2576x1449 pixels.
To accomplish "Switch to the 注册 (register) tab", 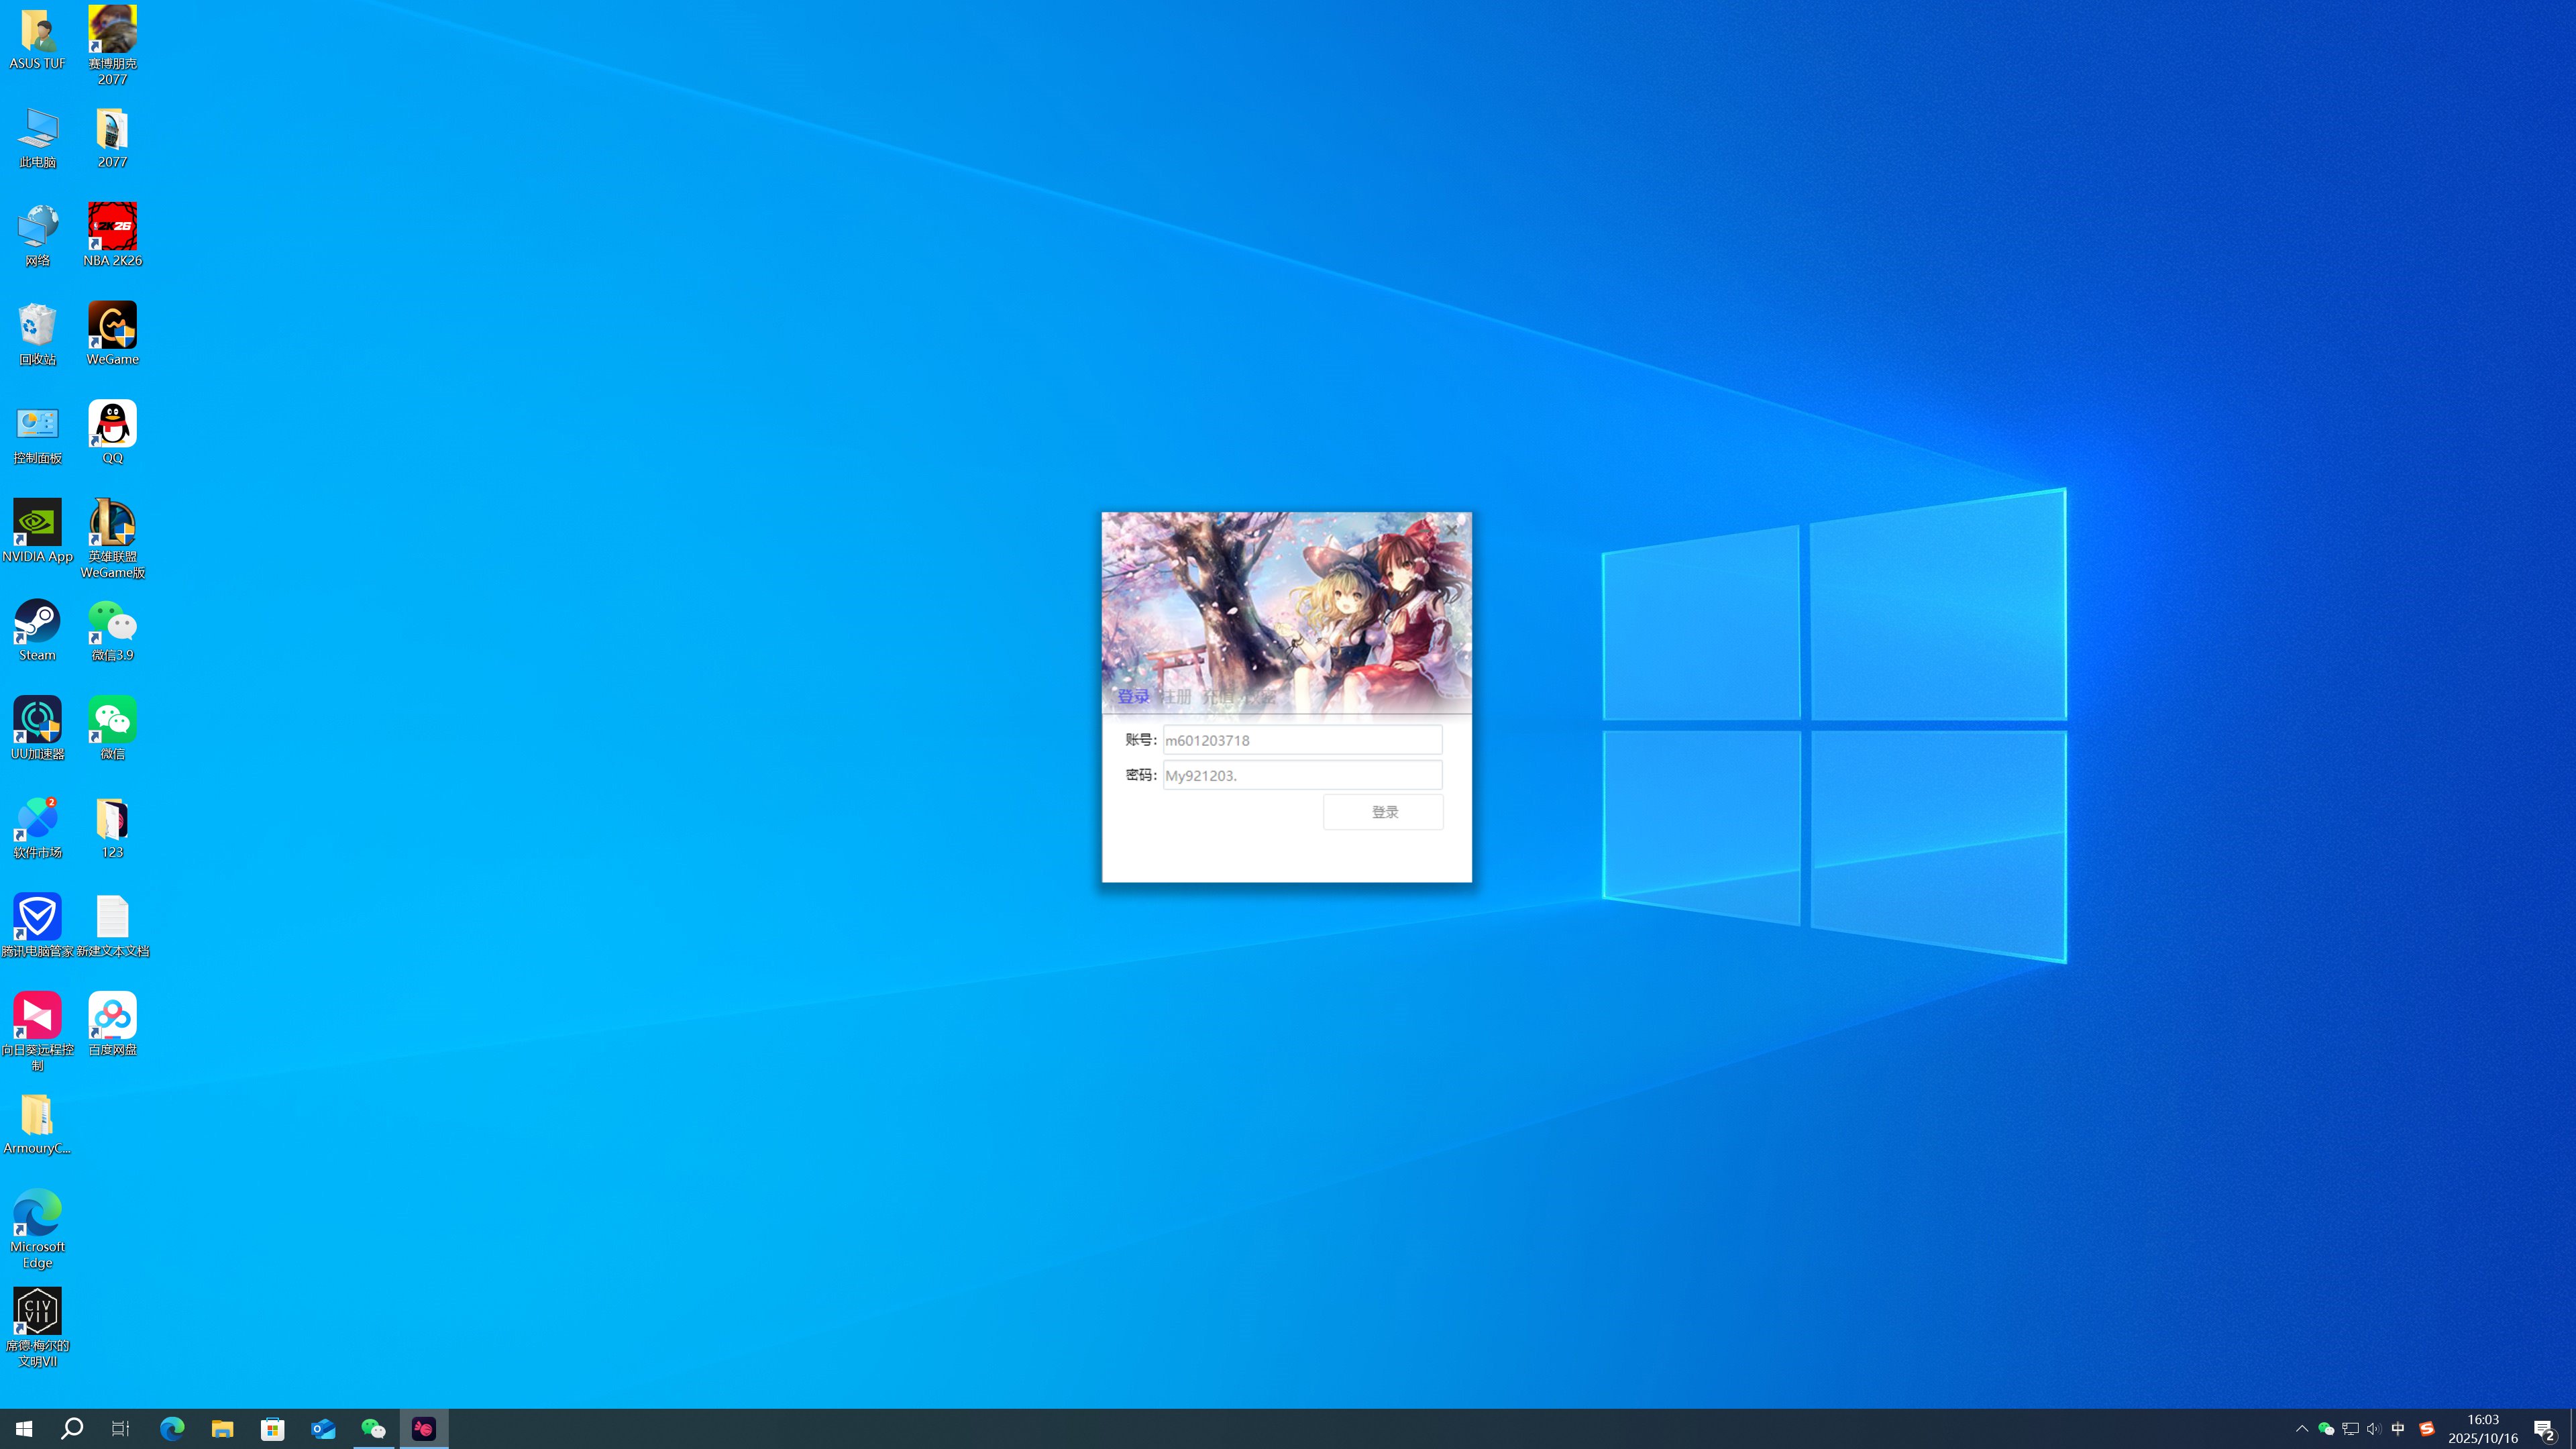I will point(1176,696).
